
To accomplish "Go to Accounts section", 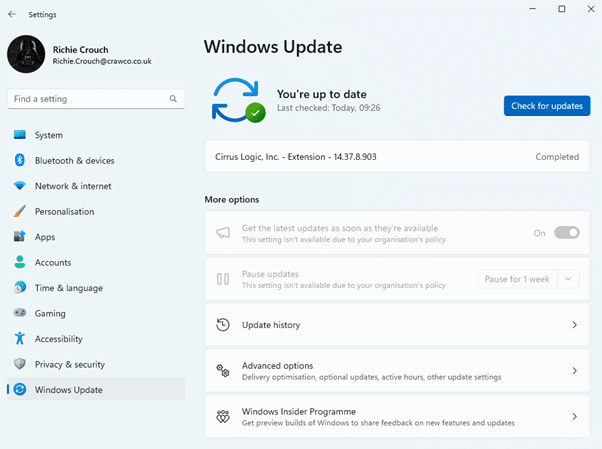I will [x=96, y=262].
